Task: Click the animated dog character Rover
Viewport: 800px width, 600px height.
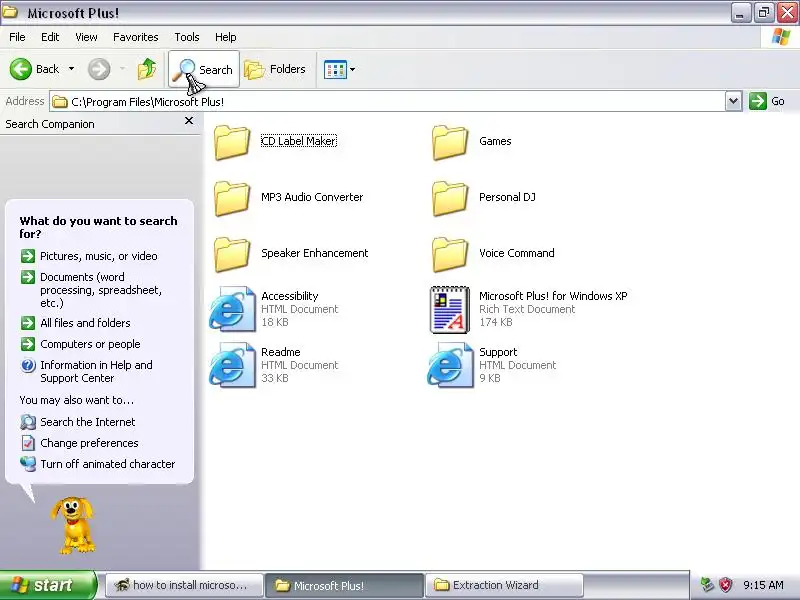Action: click(x=73, y=526)
